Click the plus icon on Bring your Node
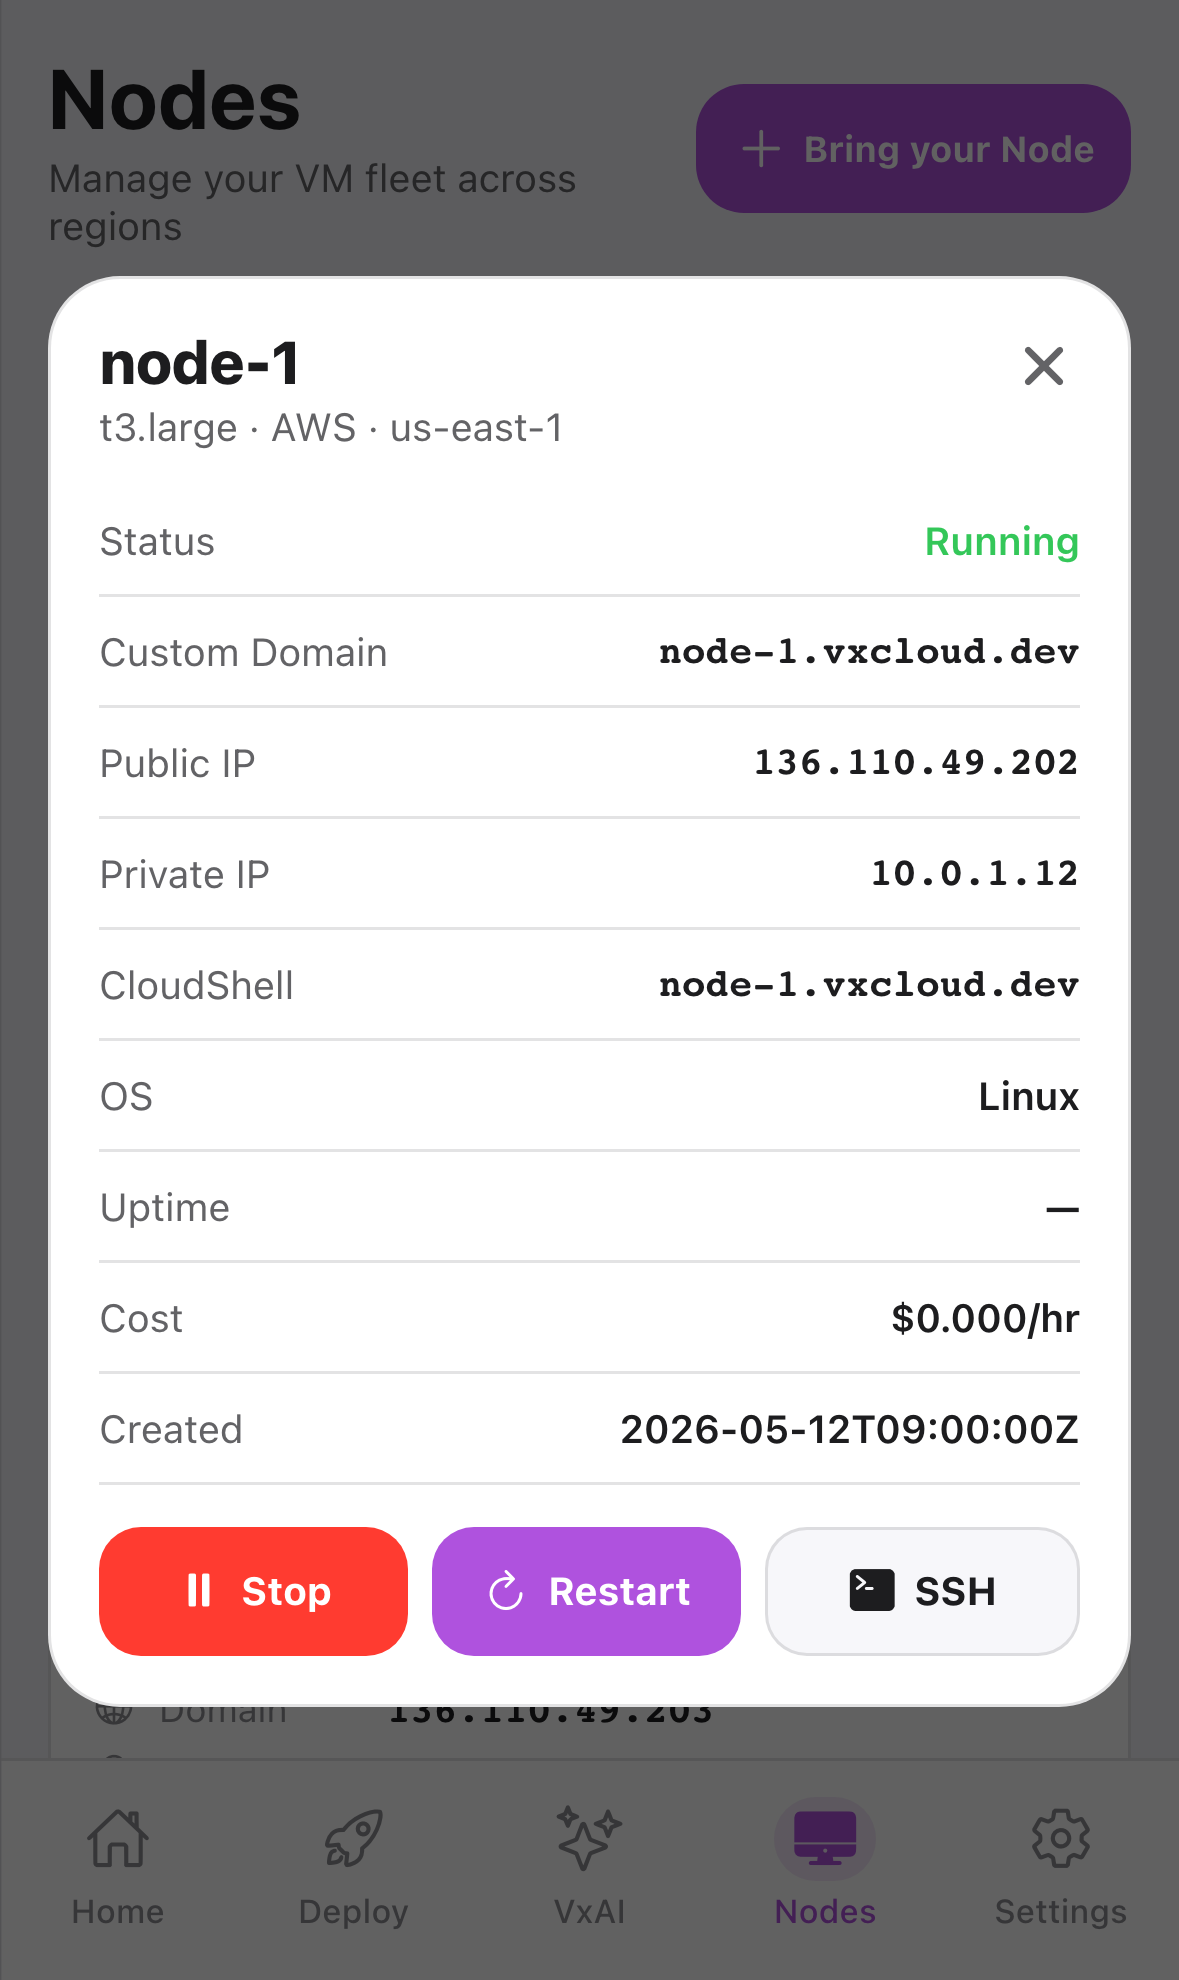Viewport: 1179px width, 1980px height. (761, 149)
